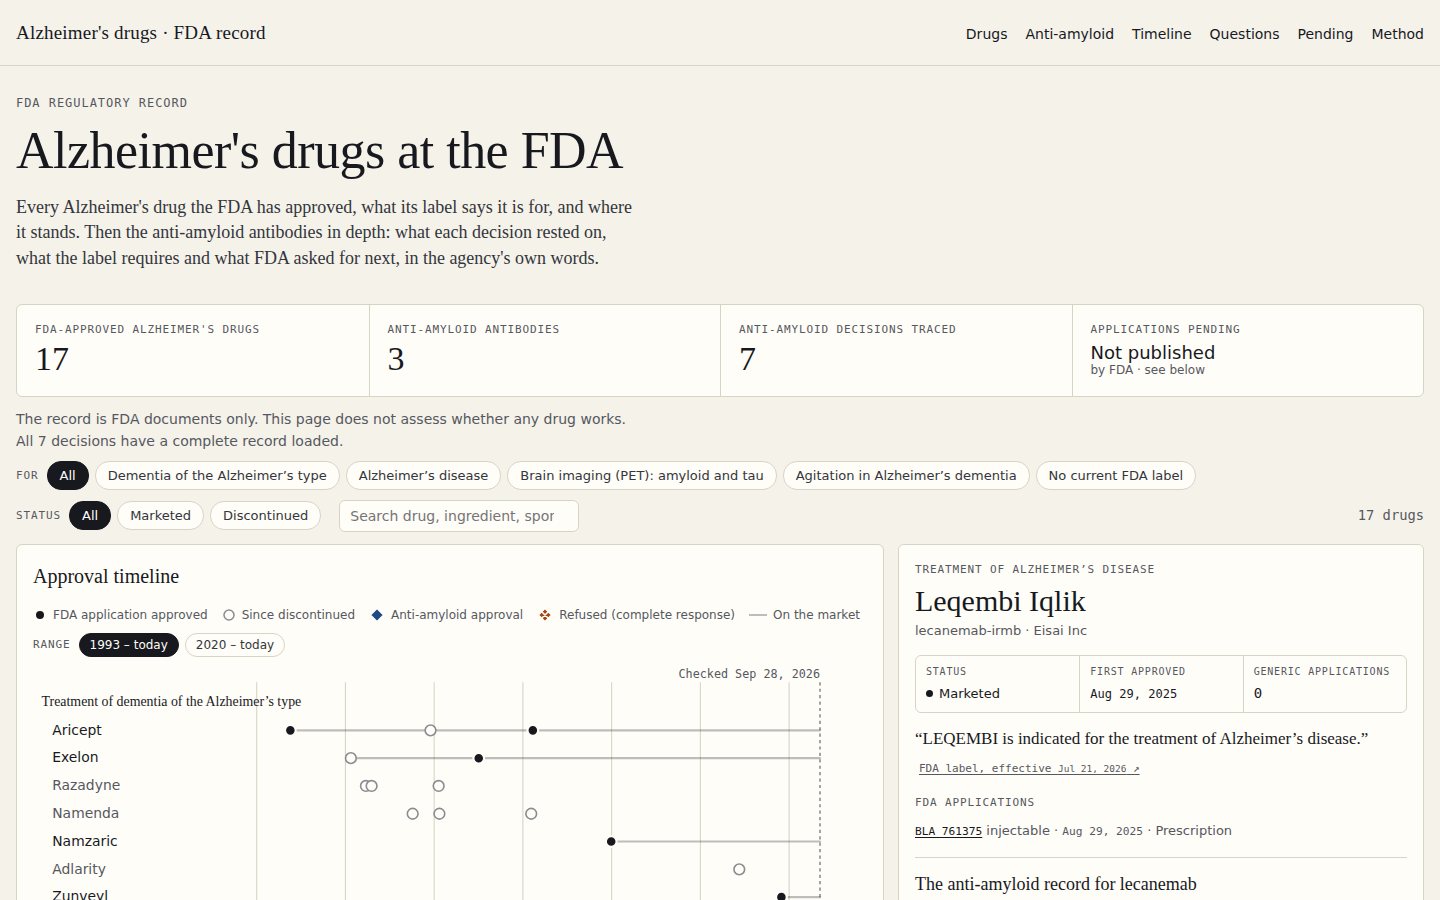Click the 'Anti-amyloid antibodies' stat card
This screenshot has width=1440, height=900.
click(x=545, y=351)
